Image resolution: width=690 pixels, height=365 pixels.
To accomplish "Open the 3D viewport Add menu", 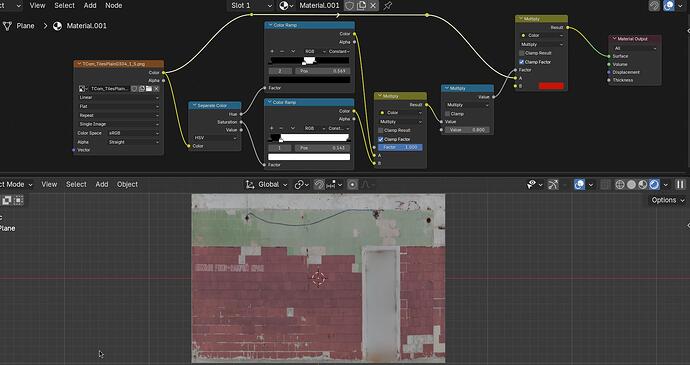I will click(102, 184).
